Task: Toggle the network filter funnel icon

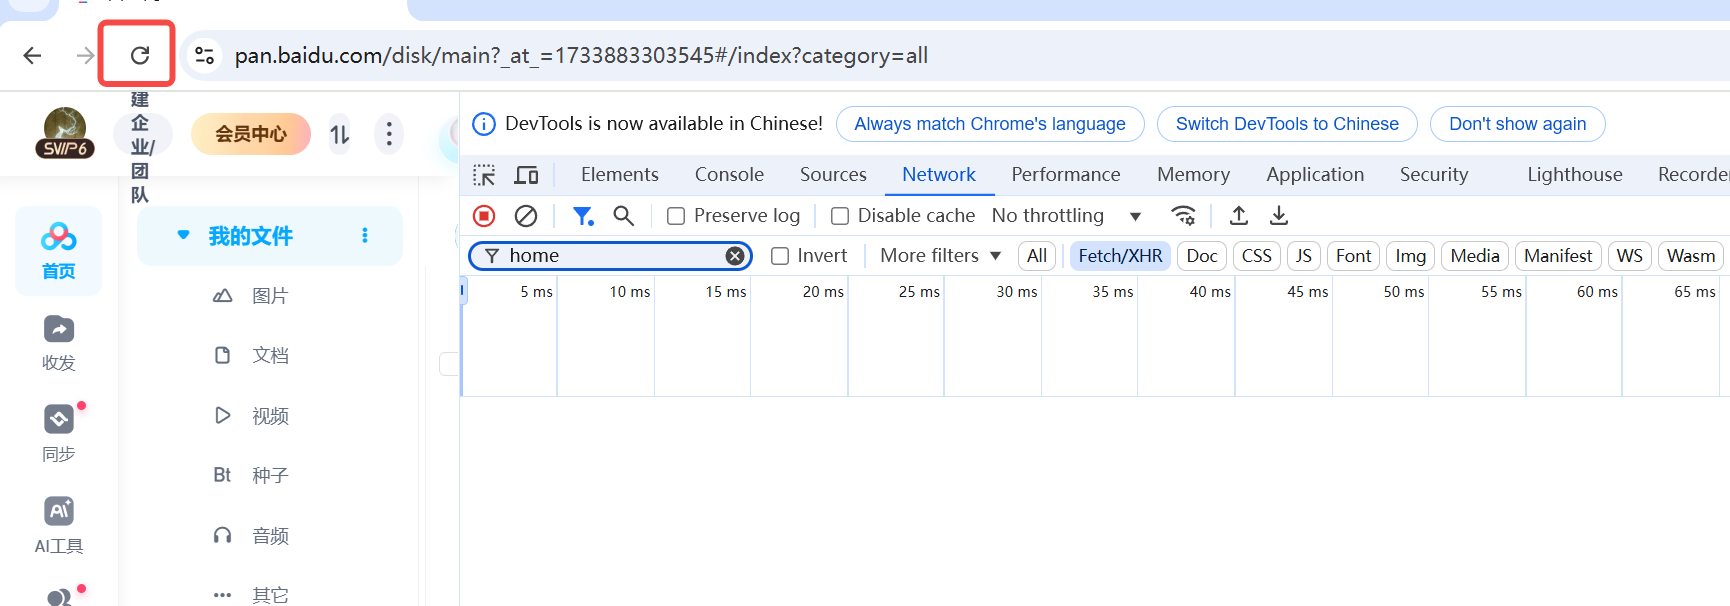Action: (583, 216)
